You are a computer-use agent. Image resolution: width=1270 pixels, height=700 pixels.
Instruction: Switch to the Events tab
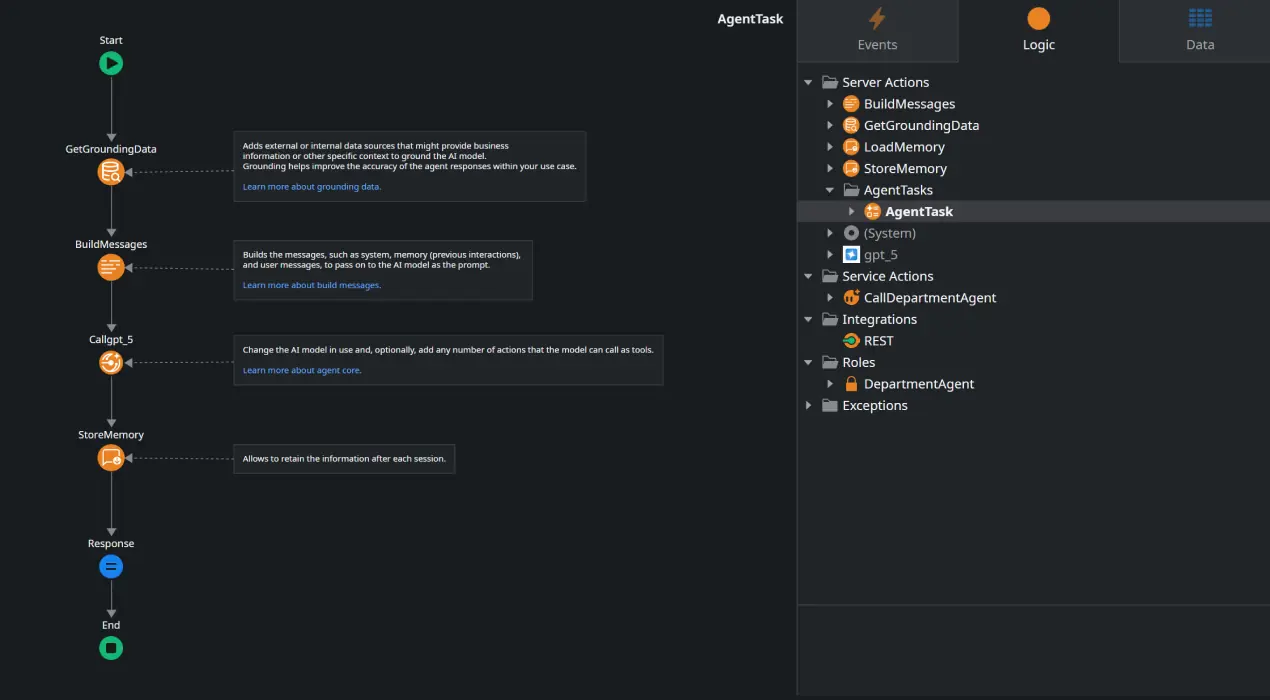[877, 31]
